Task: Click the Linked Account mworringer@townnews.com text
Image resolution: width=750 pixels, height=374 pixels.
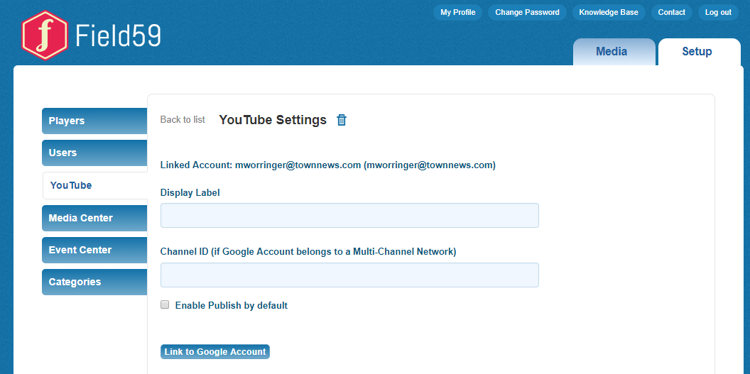Action: [328, 165]
